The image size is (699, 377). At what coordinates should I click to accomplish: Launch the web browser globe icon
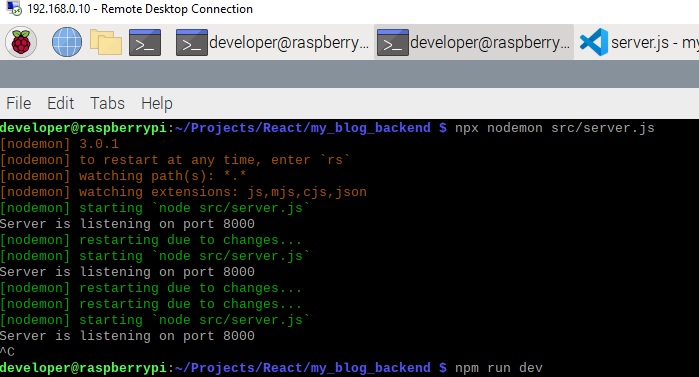tap(67, 42)
